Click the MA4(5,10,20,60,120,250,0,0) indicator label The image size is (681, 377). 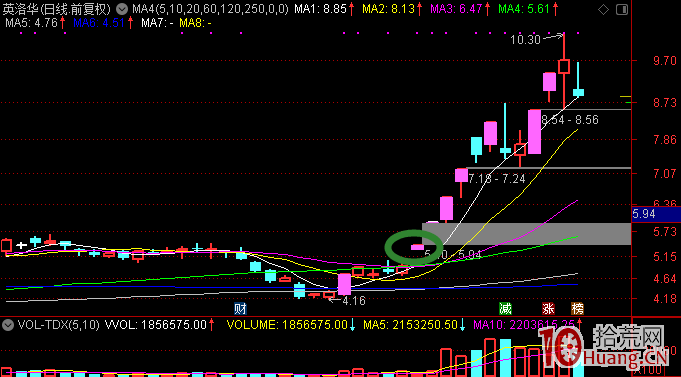pos(210,9)
